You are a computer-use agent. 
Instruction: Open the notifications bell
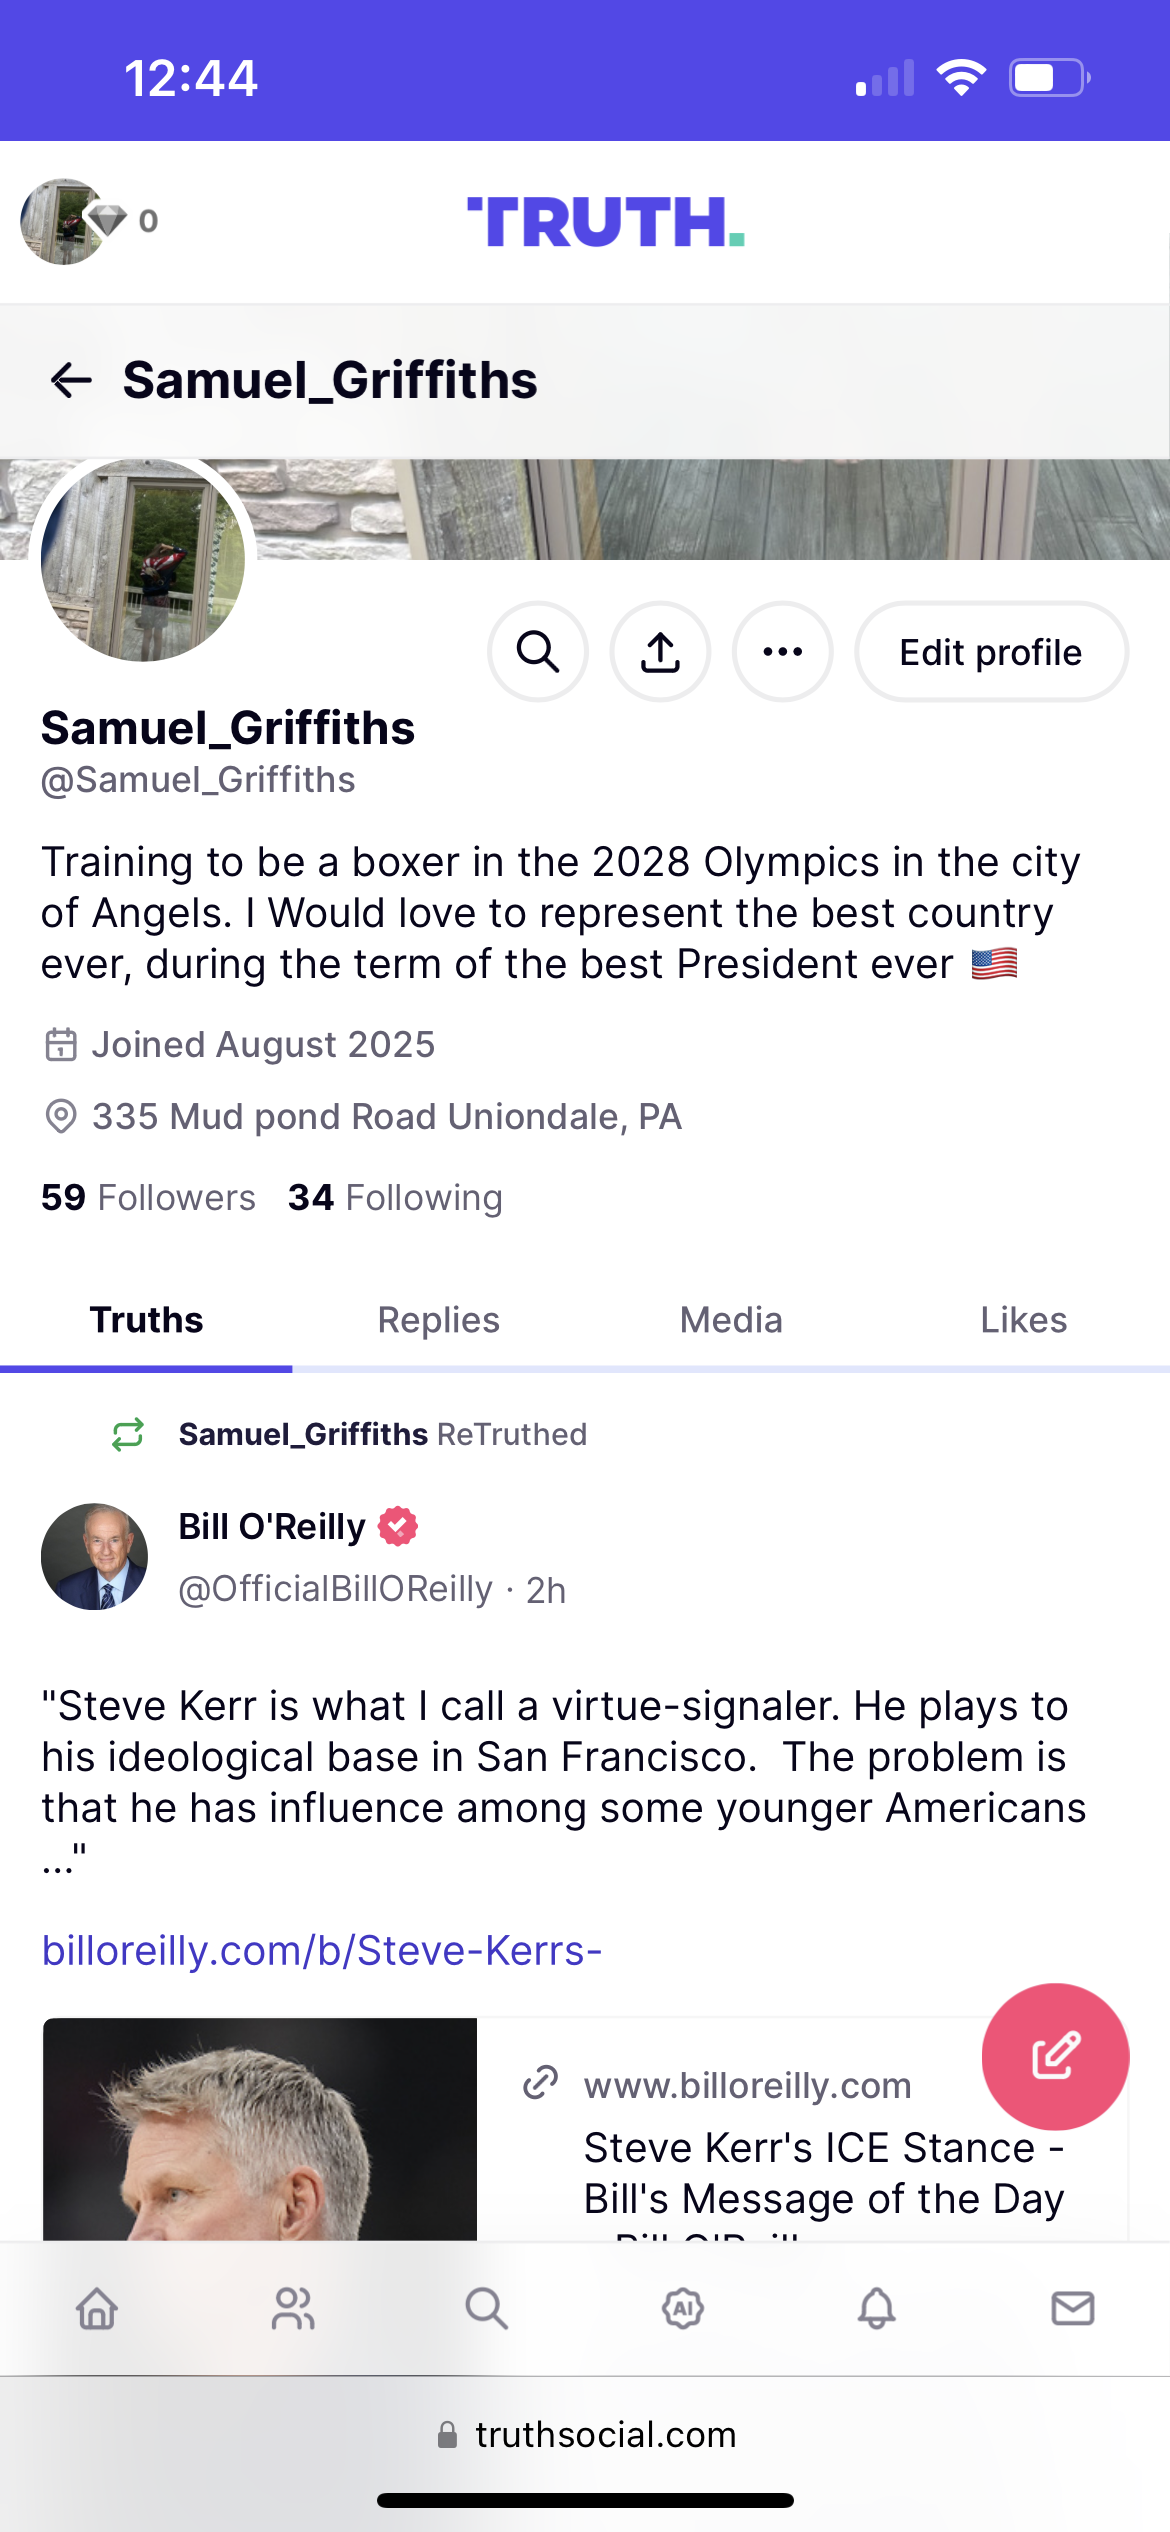877,2309
